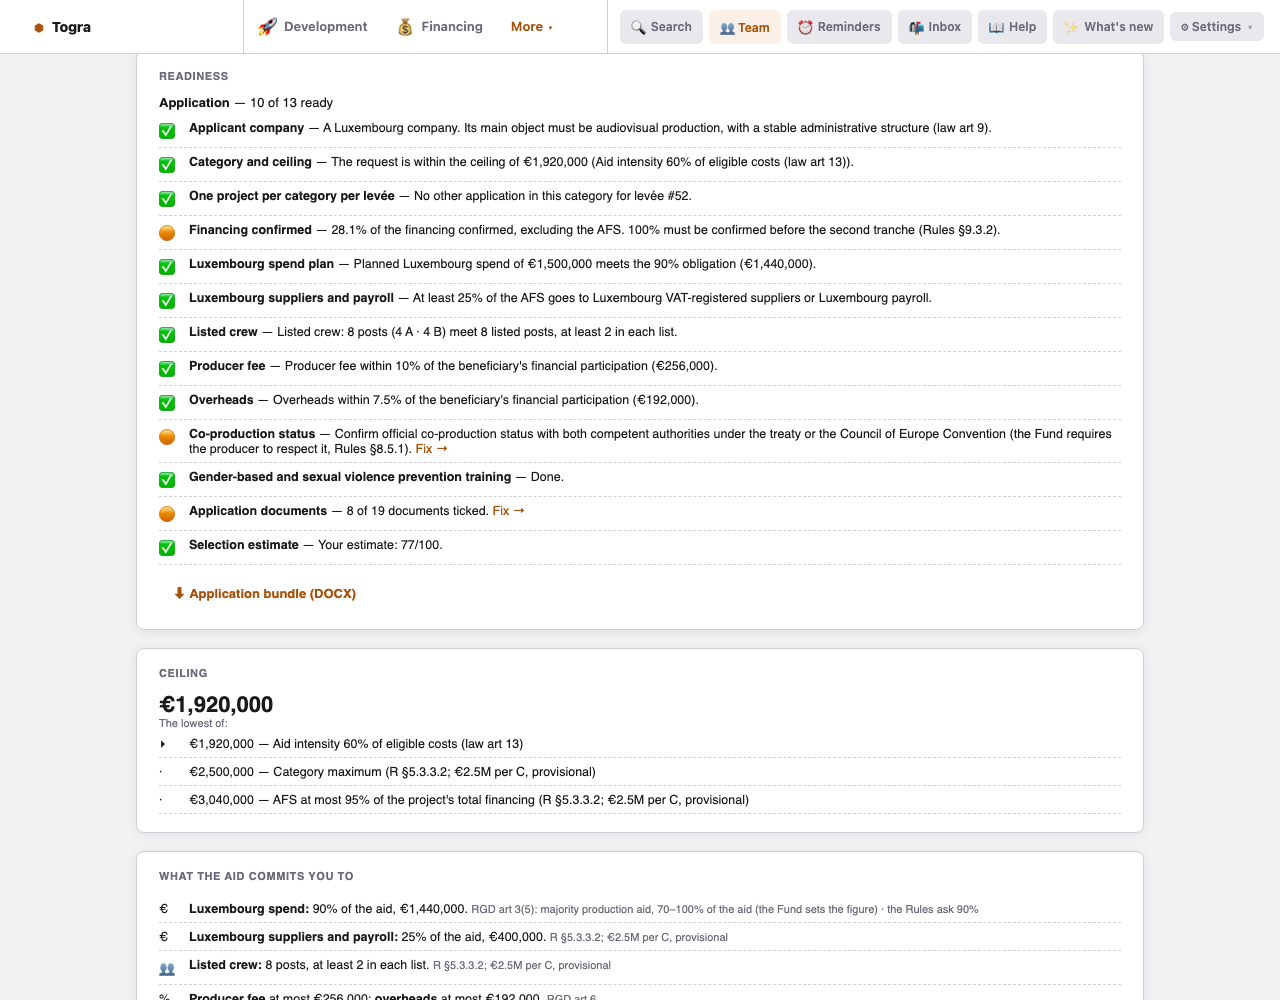Click the mailbox icon in Inbox
Image resolution: width=1280 pixels, height=1000 pixels.
click(x=916, y=27)
